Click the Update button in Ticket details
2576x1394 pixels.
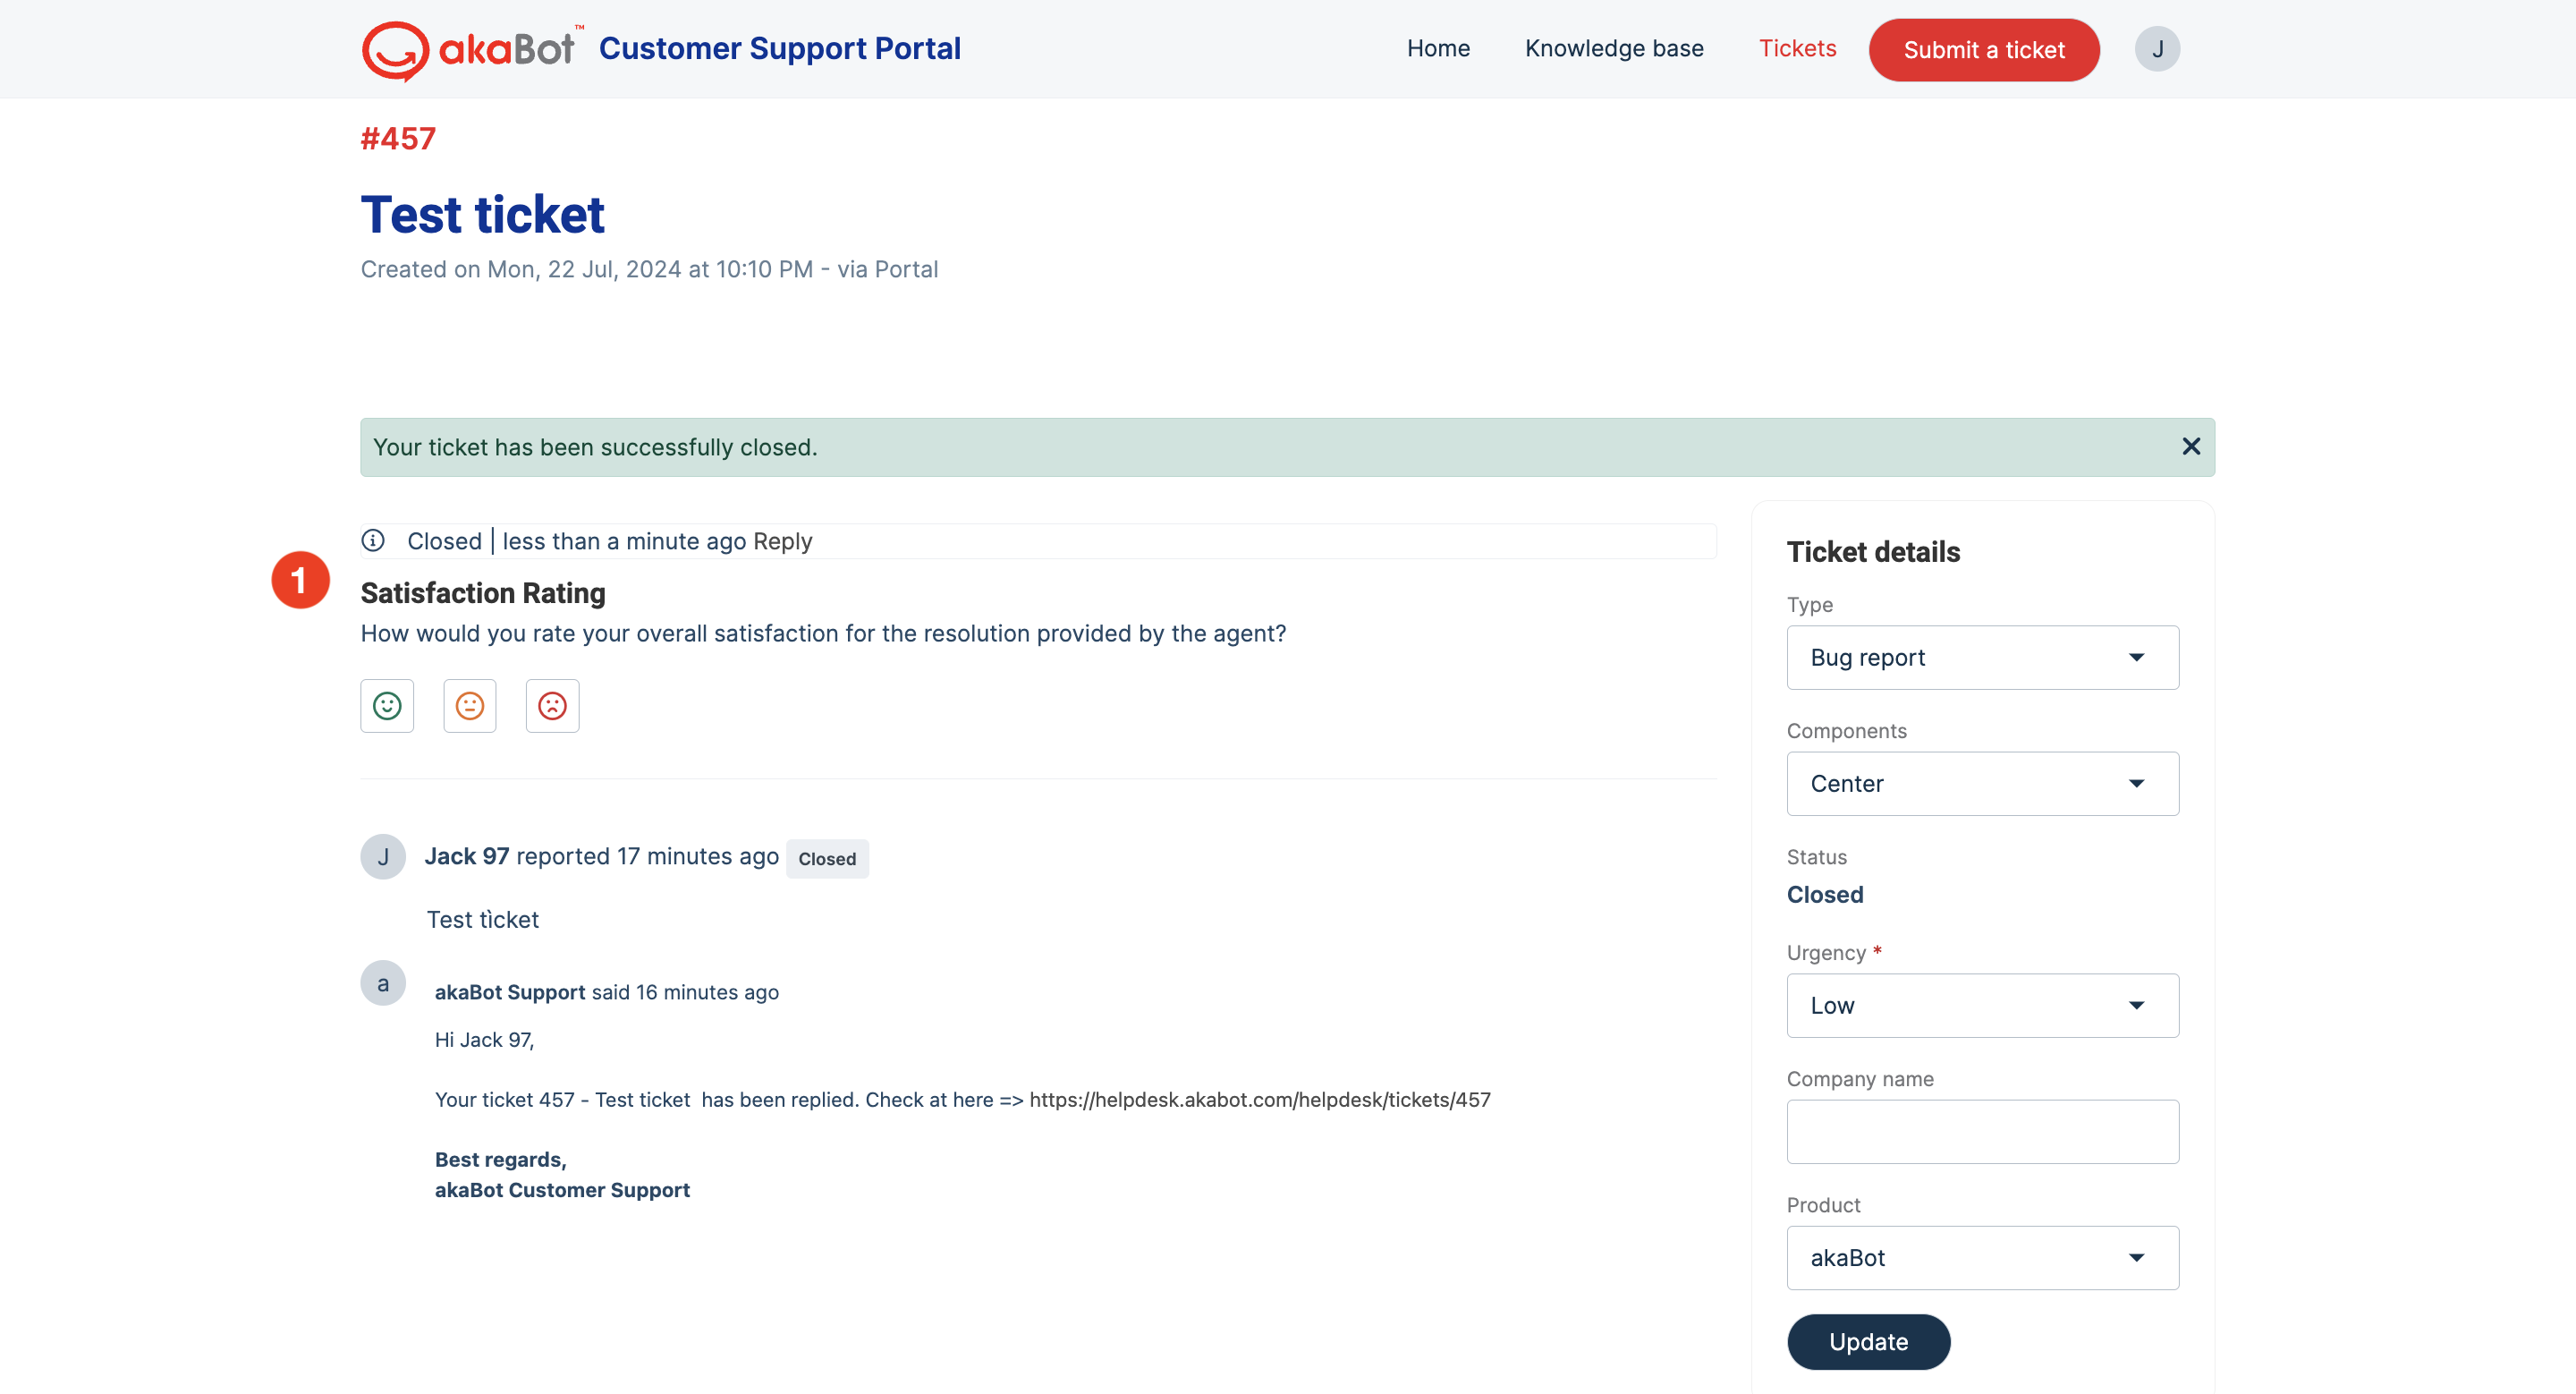[1868, 1341]
